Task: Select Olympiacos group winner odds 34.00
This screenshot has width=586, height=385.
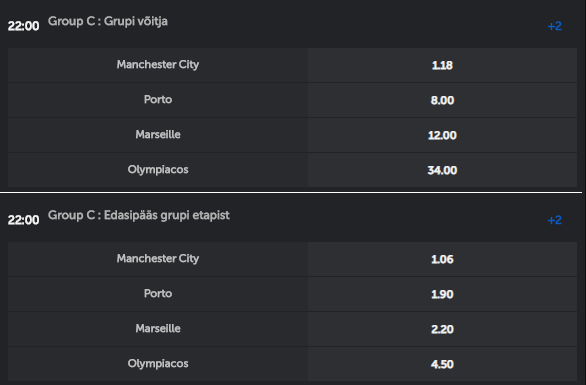Action: tap(442, 170)
